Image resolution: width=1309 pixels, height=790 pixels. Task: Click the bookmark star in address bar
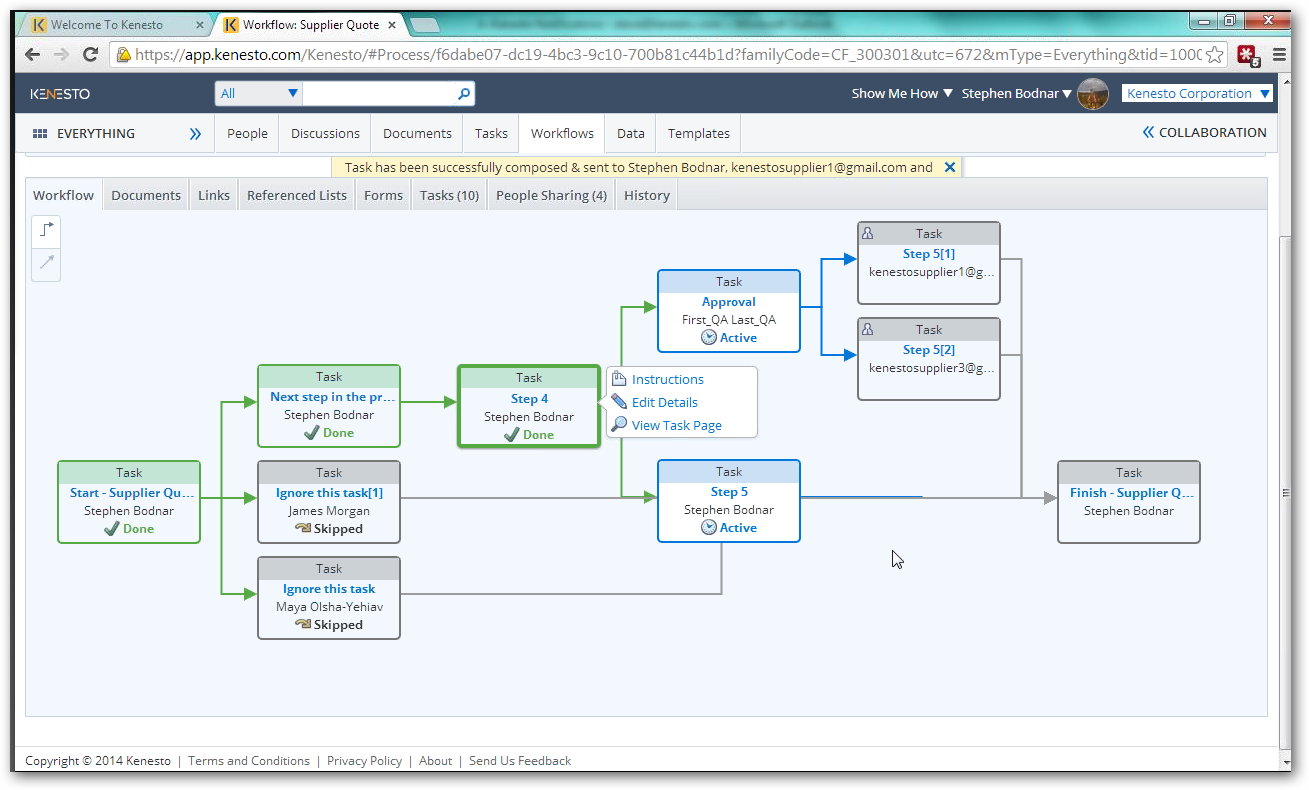pos(1214,55)
